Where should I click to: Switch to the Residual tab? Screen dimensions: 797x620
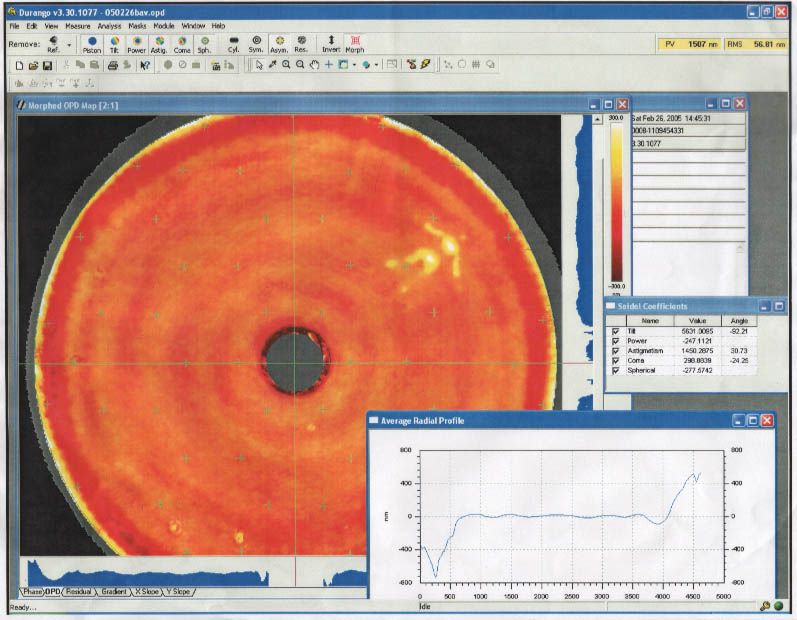point(78,592)
